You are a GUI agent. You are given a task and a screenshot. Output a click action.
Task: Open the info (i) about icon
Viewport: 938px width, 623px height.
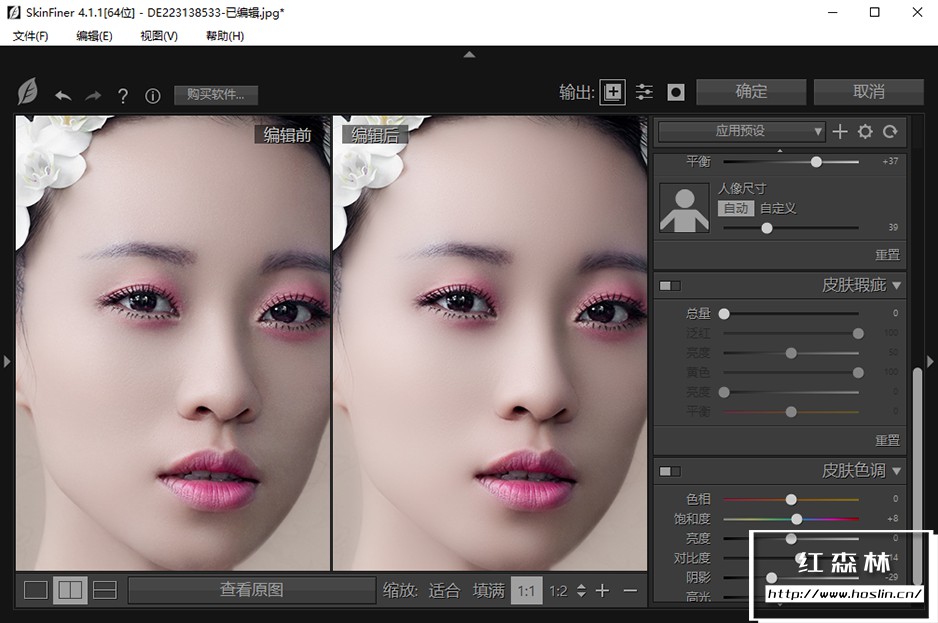pyautogui.click(x=153, y=95)
